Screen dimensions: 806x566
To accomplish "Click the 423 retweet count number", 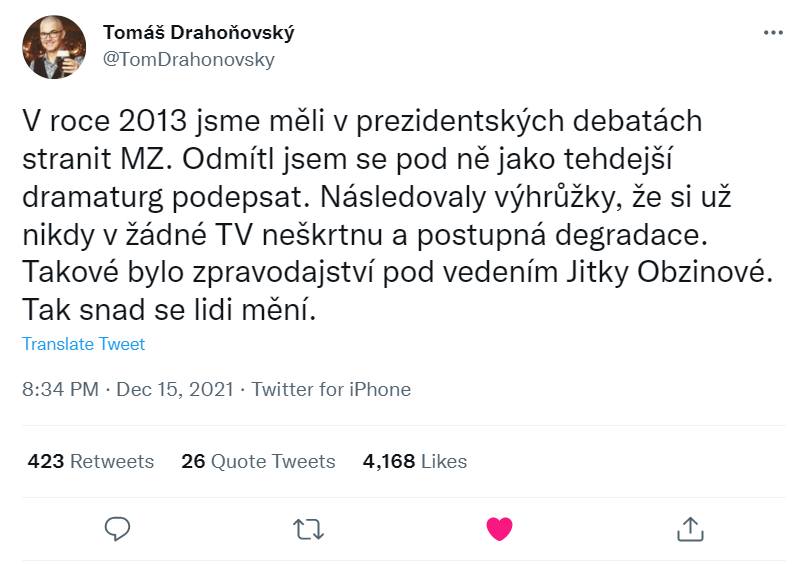I will (46, 461).
